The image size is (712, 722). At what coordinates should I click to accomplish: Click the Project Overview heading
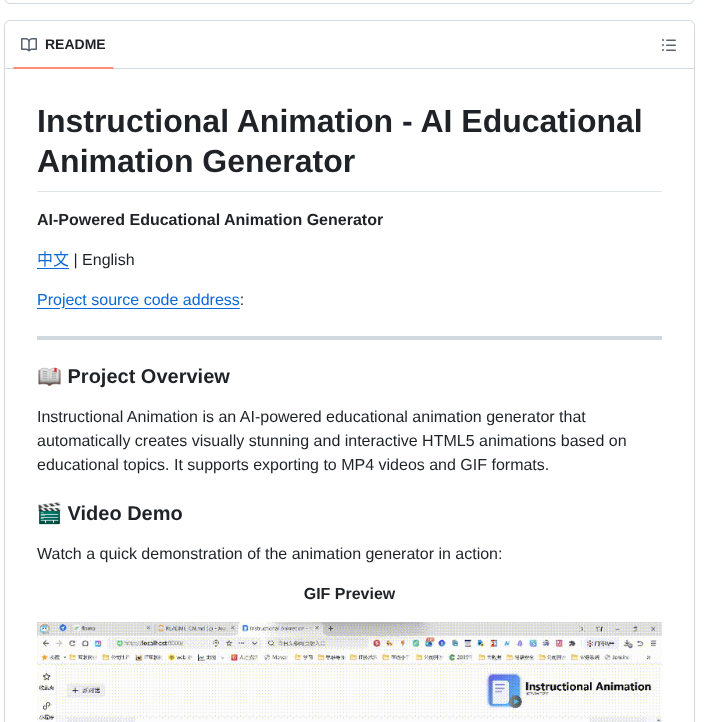point(134,376)
